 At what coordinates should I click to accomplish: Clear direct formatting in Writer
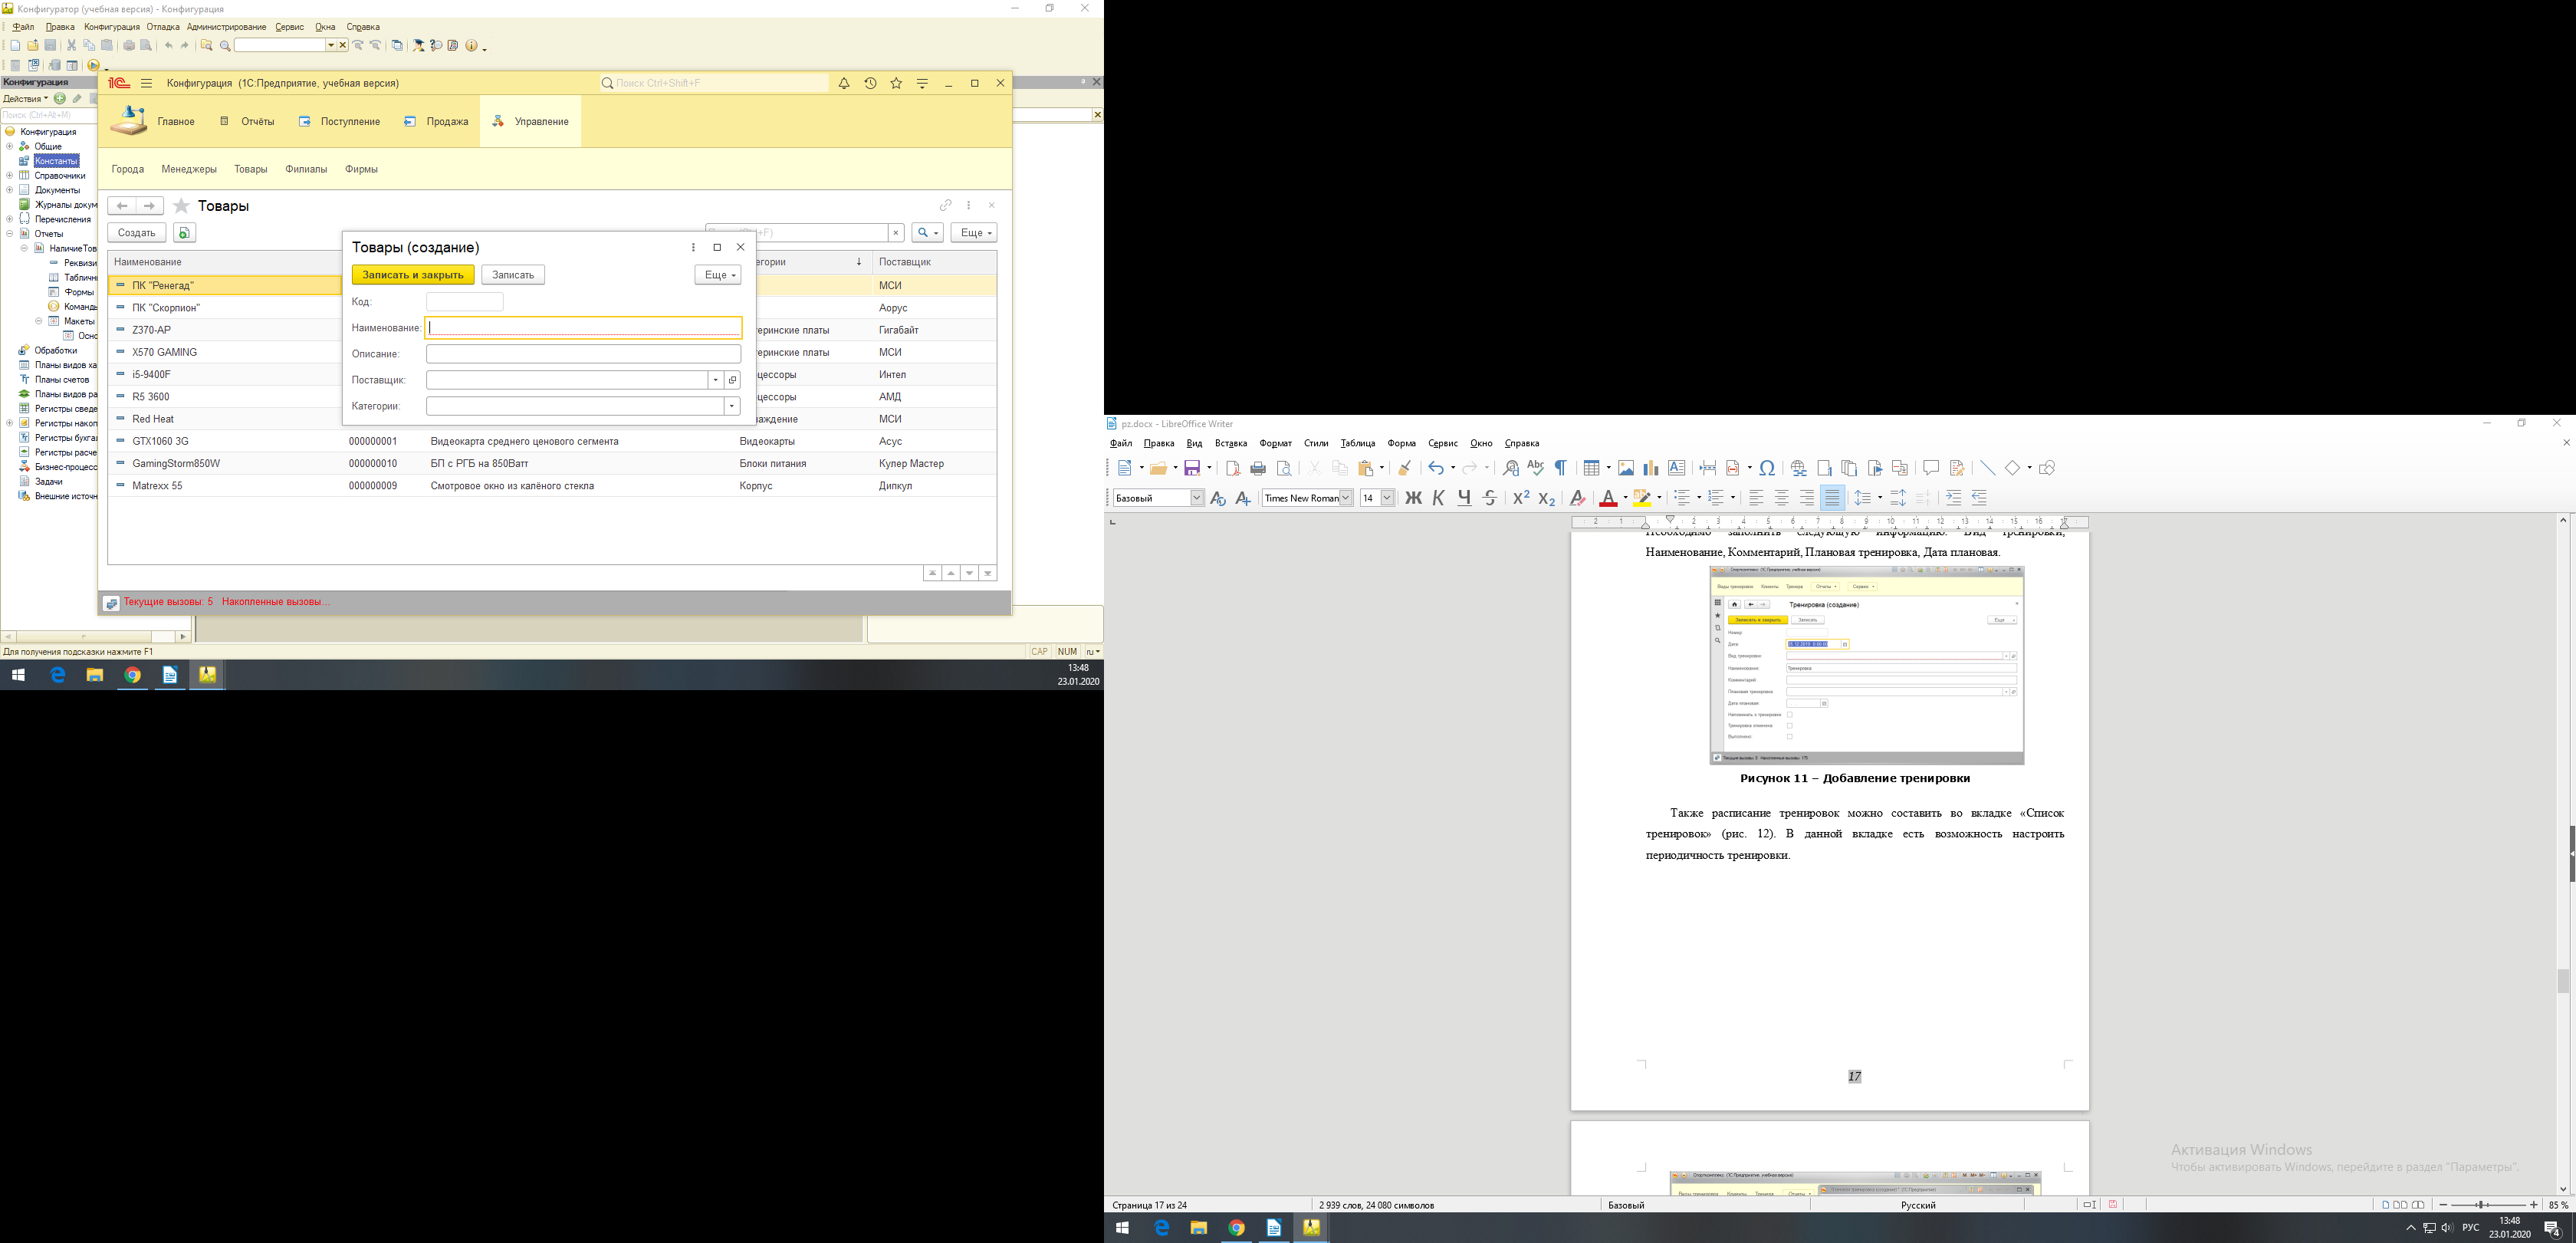1578,498
